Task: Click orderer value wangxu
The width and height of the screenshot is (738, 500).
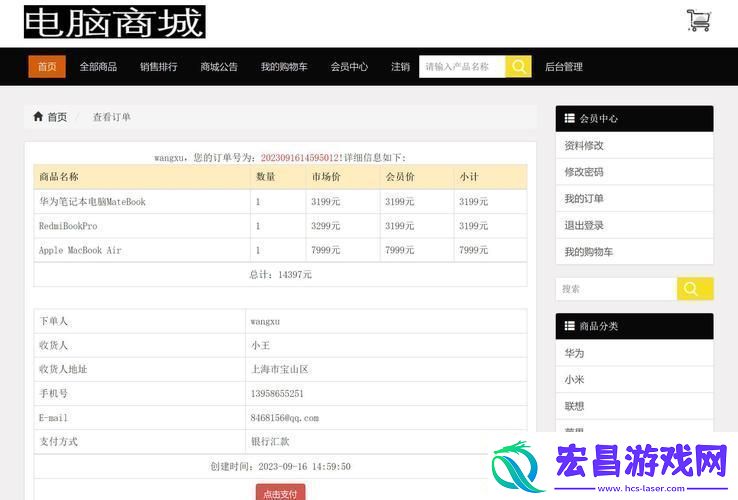Action: pyautogui.click(x=265, y=322)
